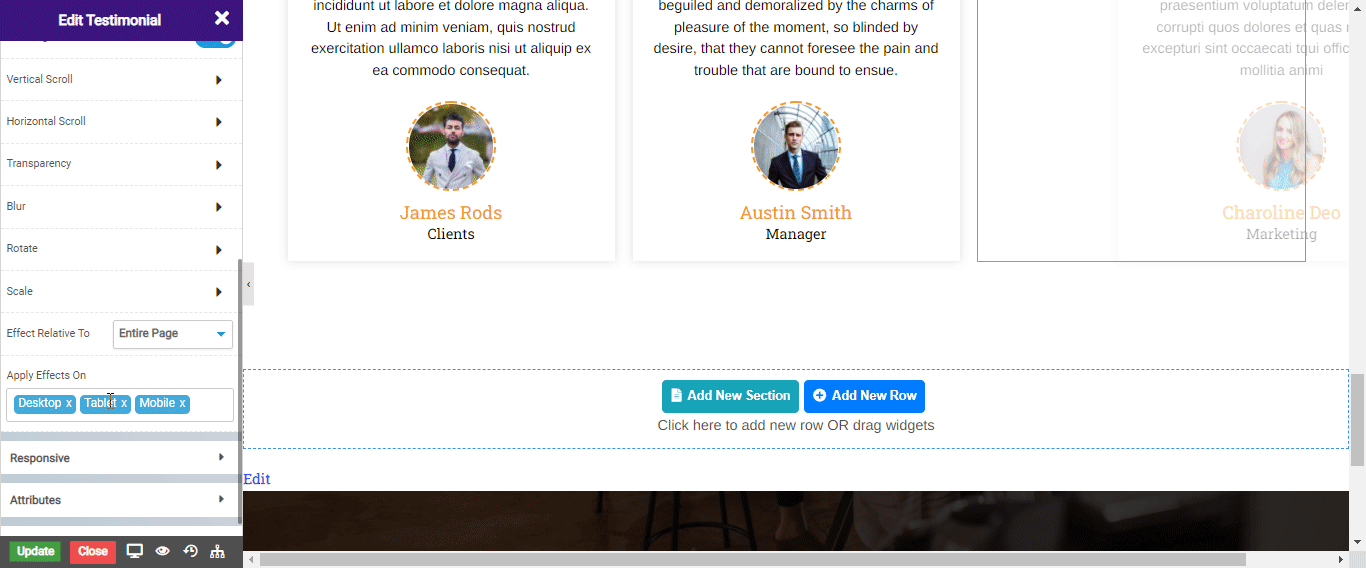Click the Apply Effects On tags input field
Image resolution: width=1366 pixels, height=568 pixels.
pyautogui.click(x=212, y=404)
